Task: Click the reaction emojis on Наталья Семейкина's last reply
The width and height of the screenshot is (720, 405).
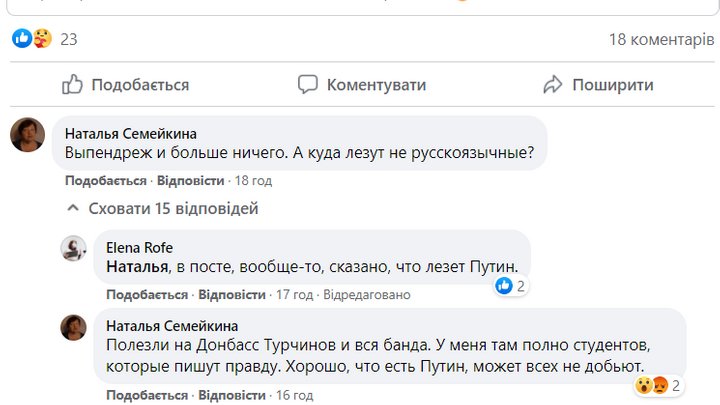Action: coord(653,385)
